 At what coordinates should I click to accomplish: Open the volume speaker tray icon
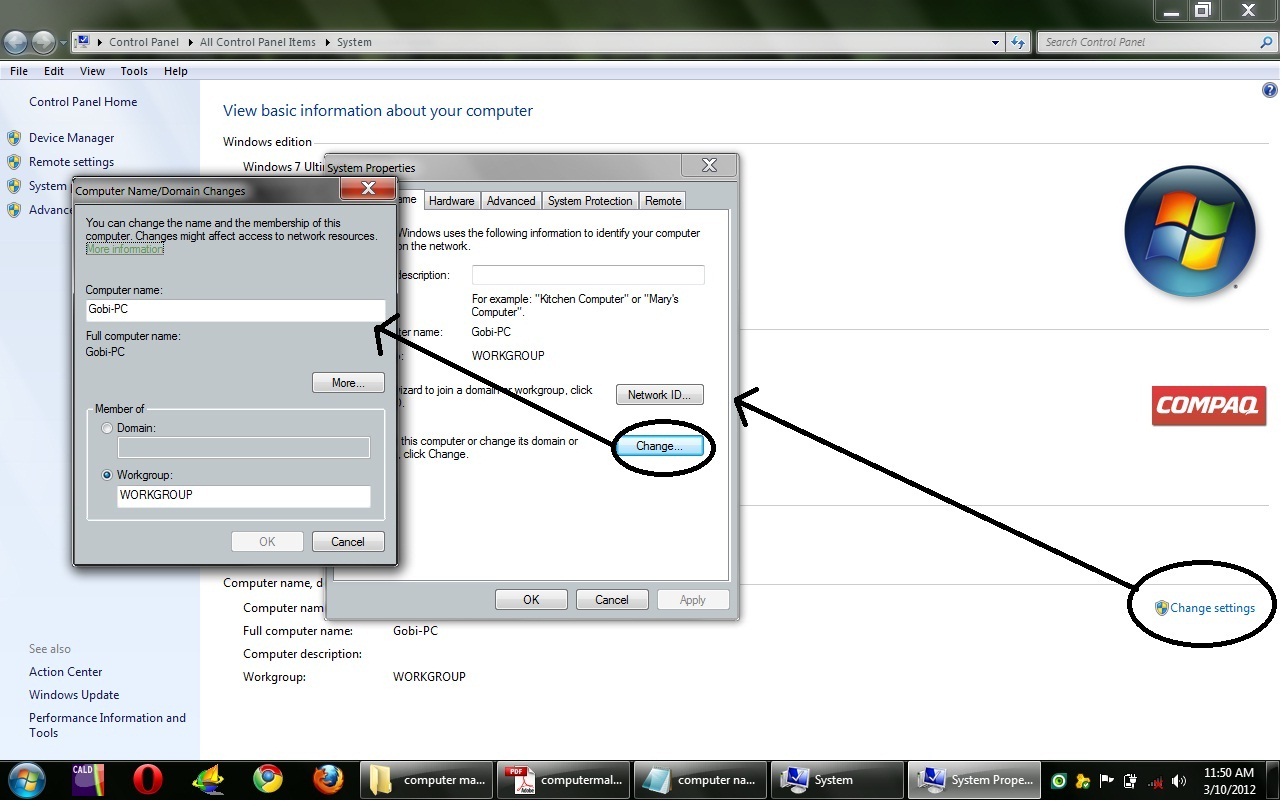coord(1180,781)
